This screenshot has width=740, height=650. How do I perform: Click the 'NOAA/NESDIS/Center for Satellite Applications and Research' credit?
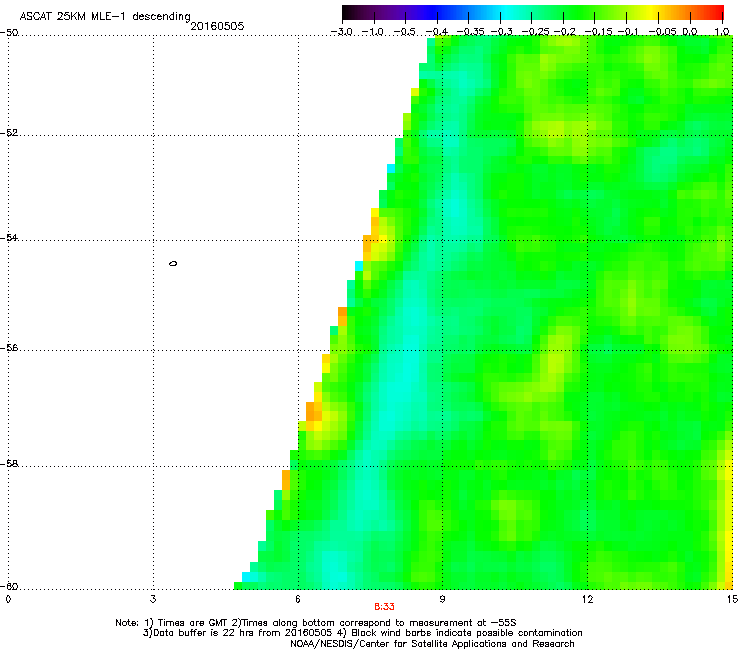click(432, 643)
